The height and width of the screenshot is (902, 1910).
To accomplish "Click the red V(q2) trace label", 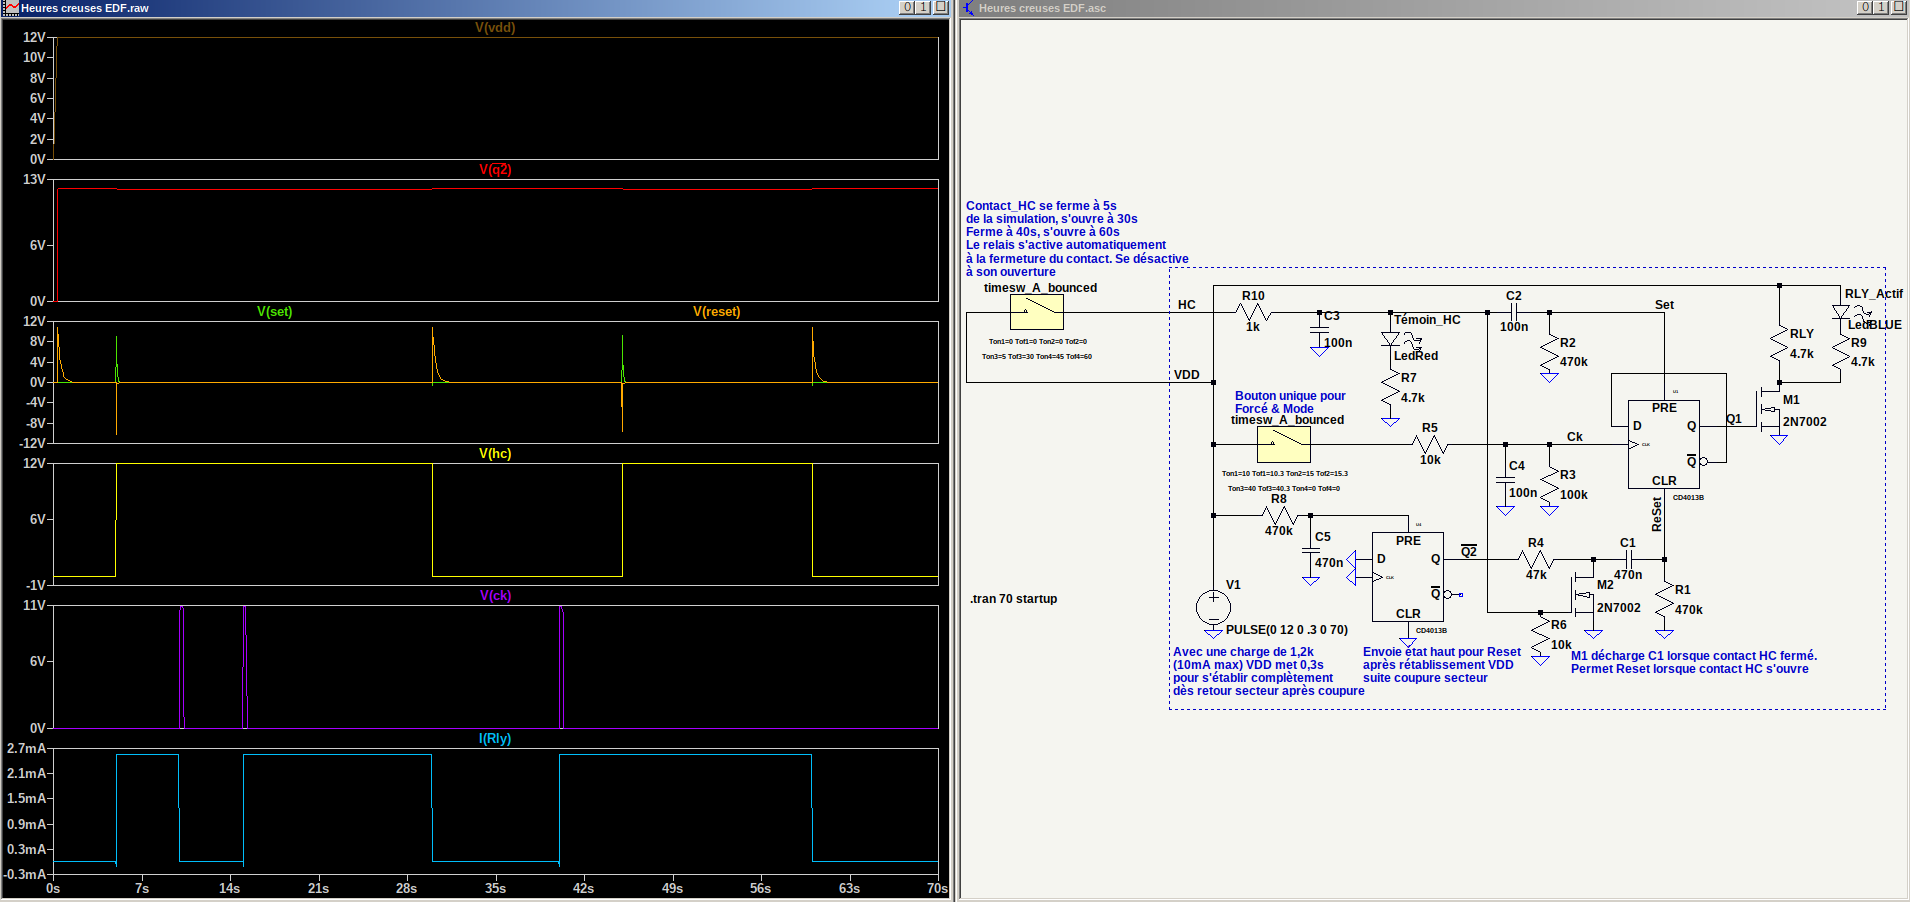I will (x=495, y=170).
